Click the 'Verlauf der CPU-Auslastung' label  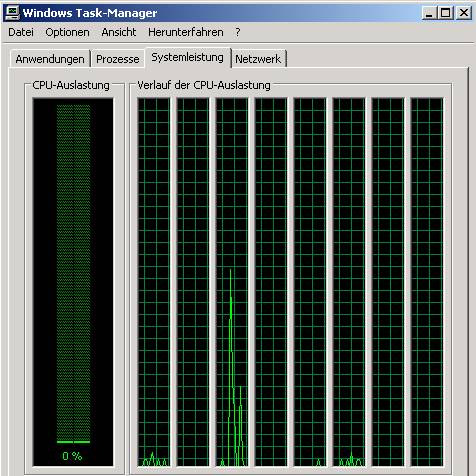point(204,85)
